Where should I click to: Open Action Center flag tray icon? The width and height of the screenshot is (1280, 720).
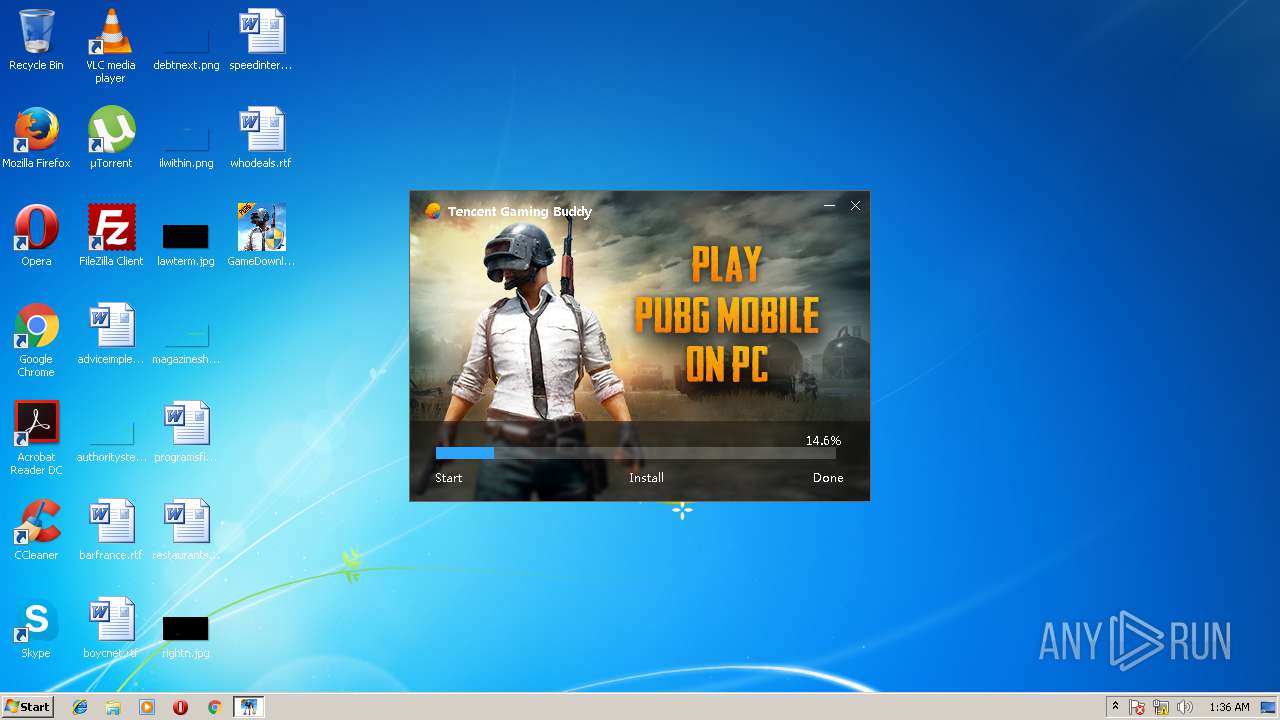click(1137, 707)
